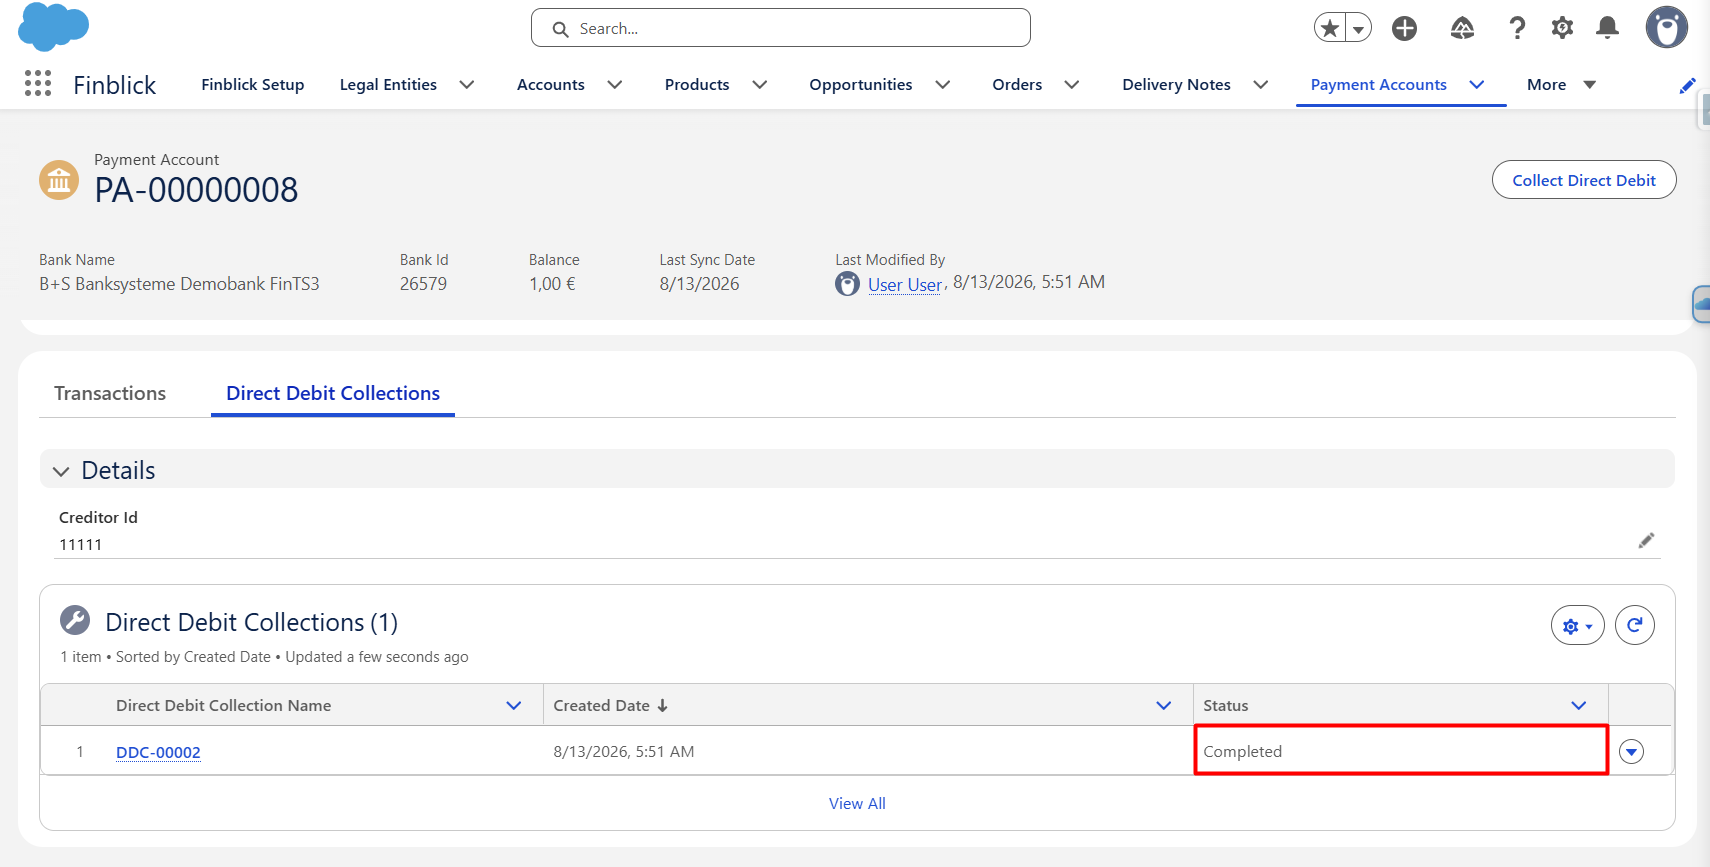The image size is (1710, 867).
Task: Select the bank name B+S Banksysteme Demobank FinTS3
Action: coord(179,284)
